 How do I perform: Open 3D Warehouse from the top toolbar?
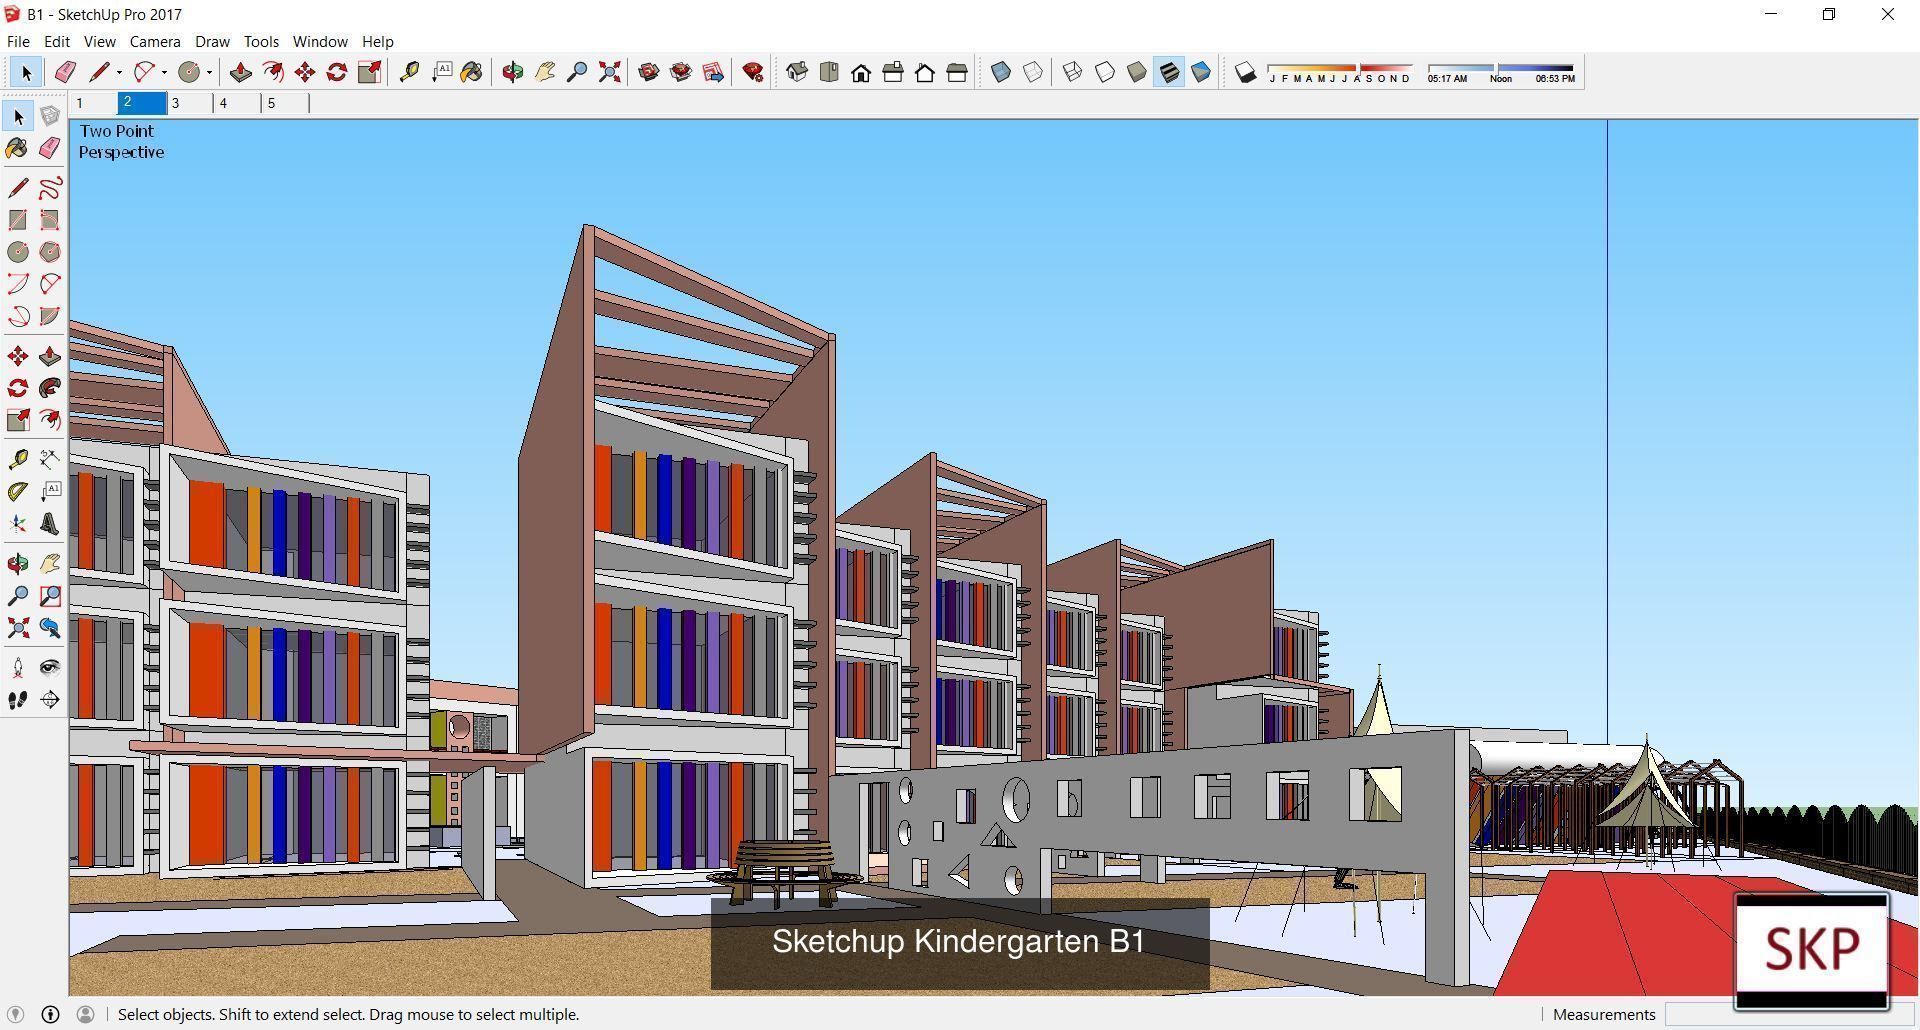(x=648, y=72)
